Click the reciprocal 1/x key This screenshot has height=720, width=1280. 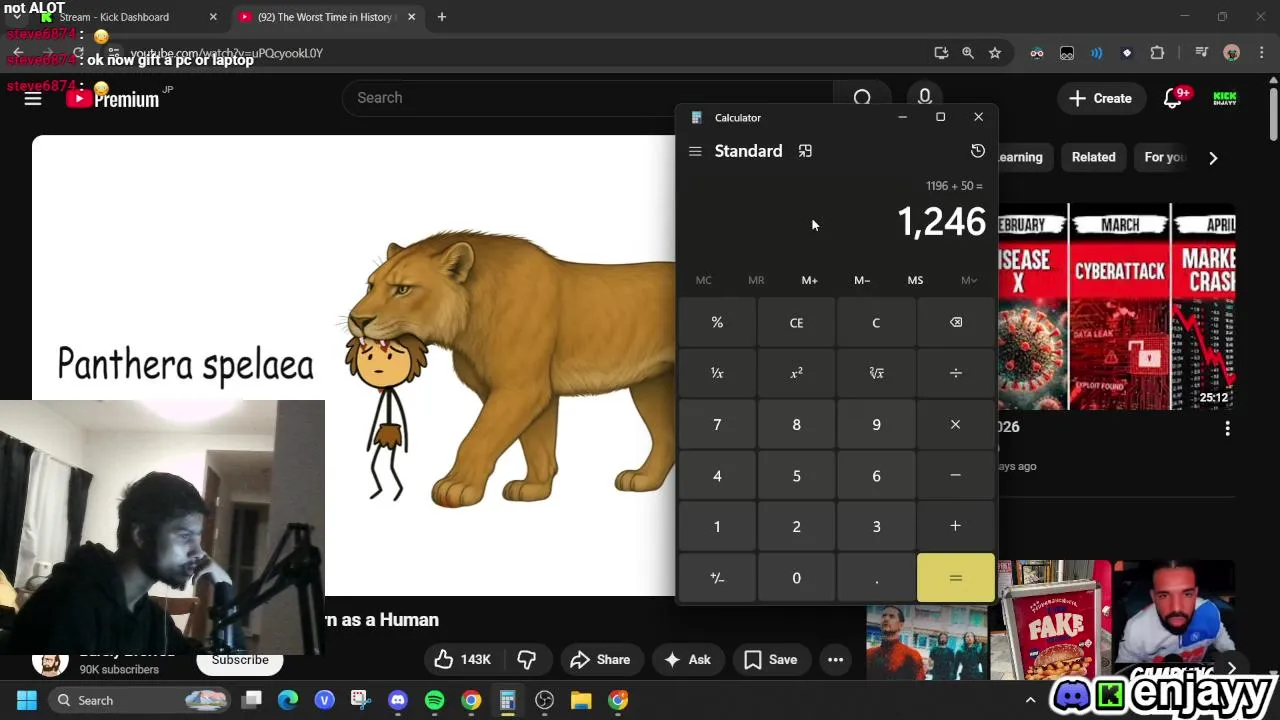tap(717, 373)
